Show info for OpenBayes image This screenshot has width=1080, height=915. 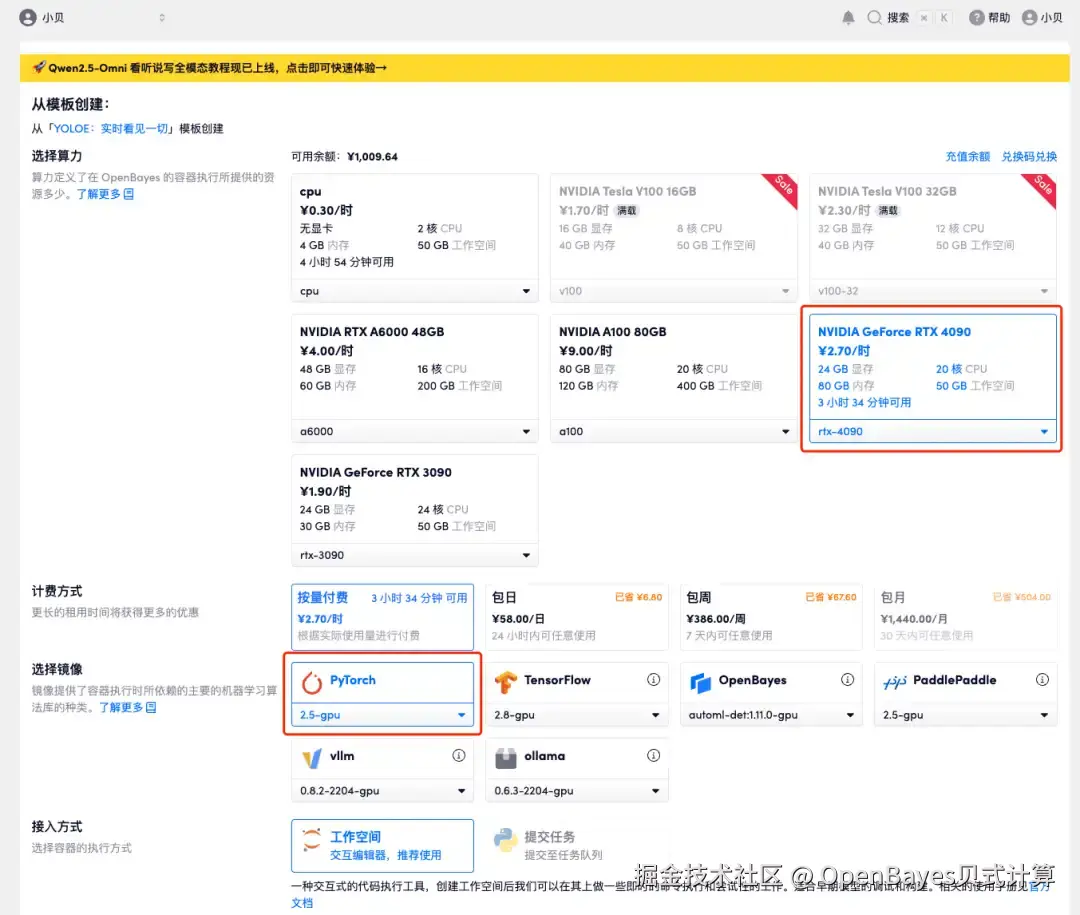click(847, 680)
